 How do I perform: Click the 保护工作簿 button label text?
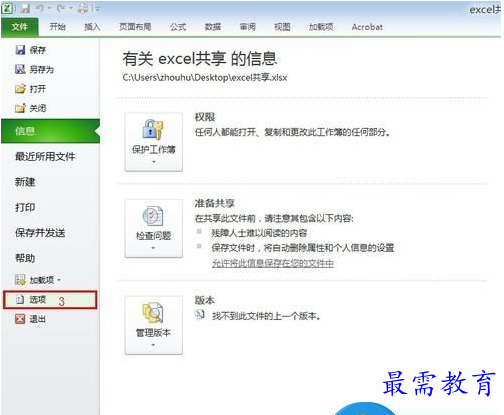pyautogui.click(x=154, y=150)
